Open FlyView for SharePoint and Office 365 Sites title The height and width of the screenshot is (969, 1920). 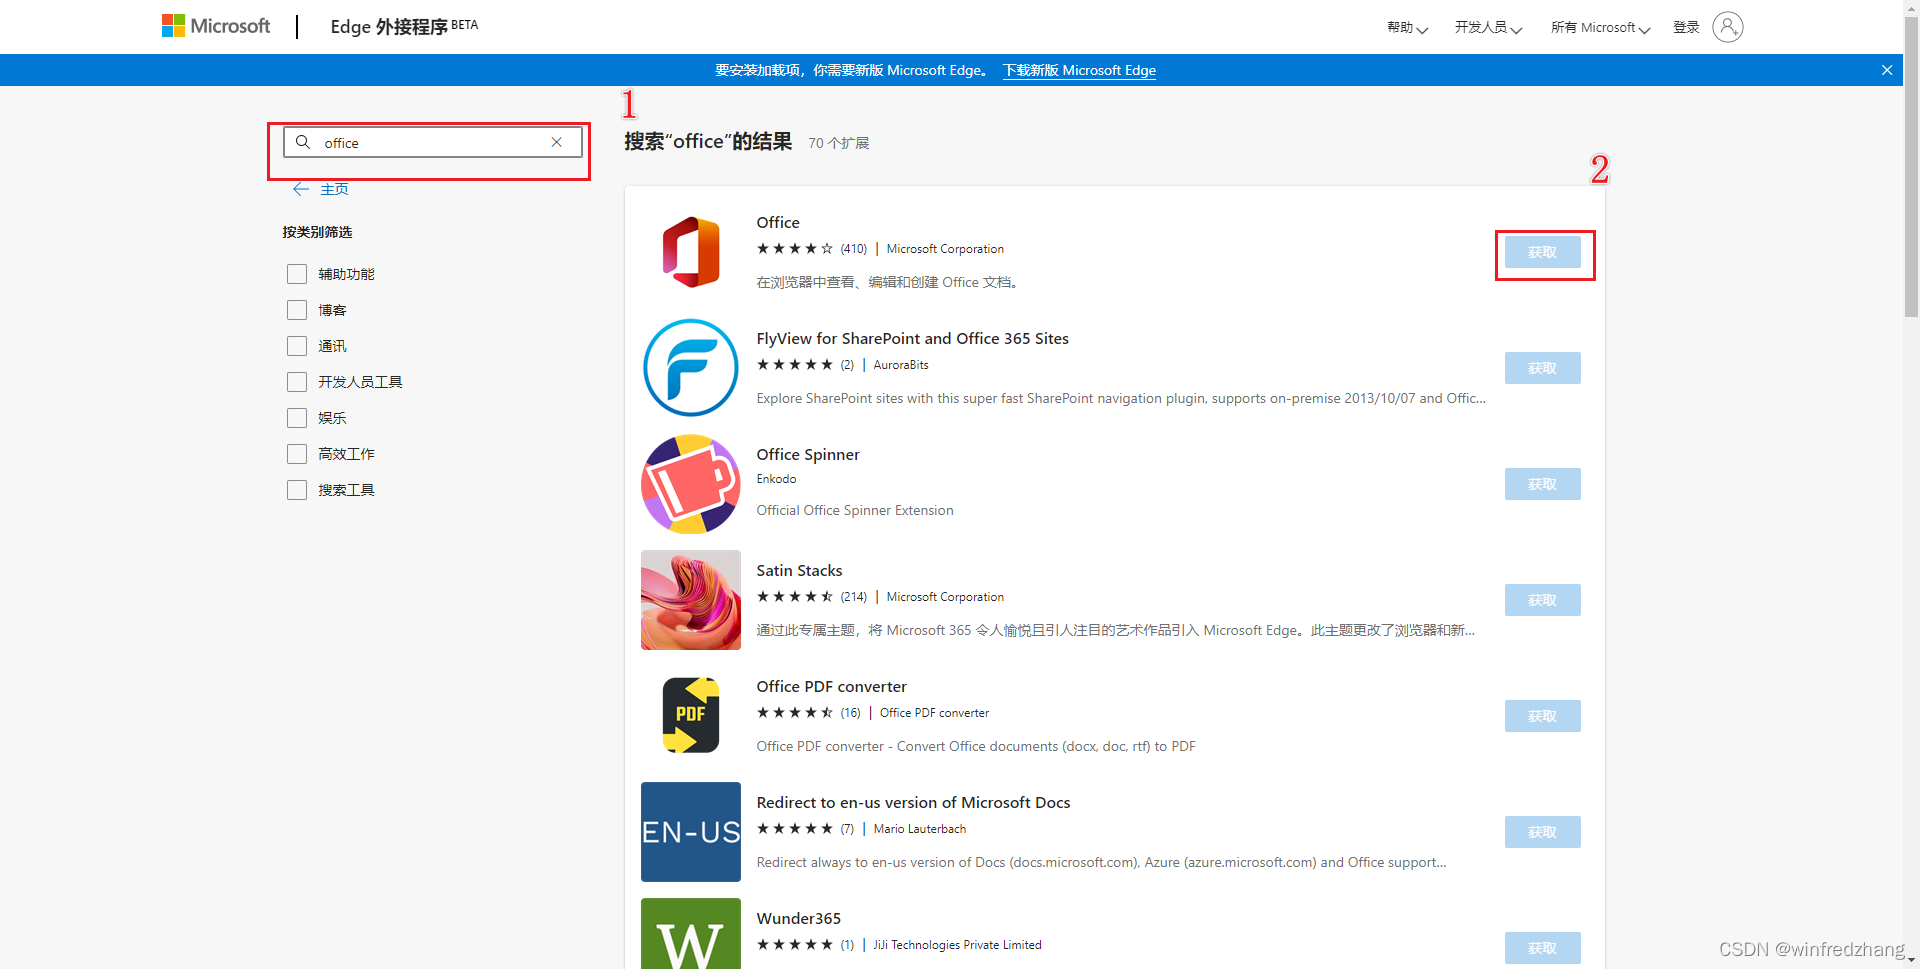(912, 338)
